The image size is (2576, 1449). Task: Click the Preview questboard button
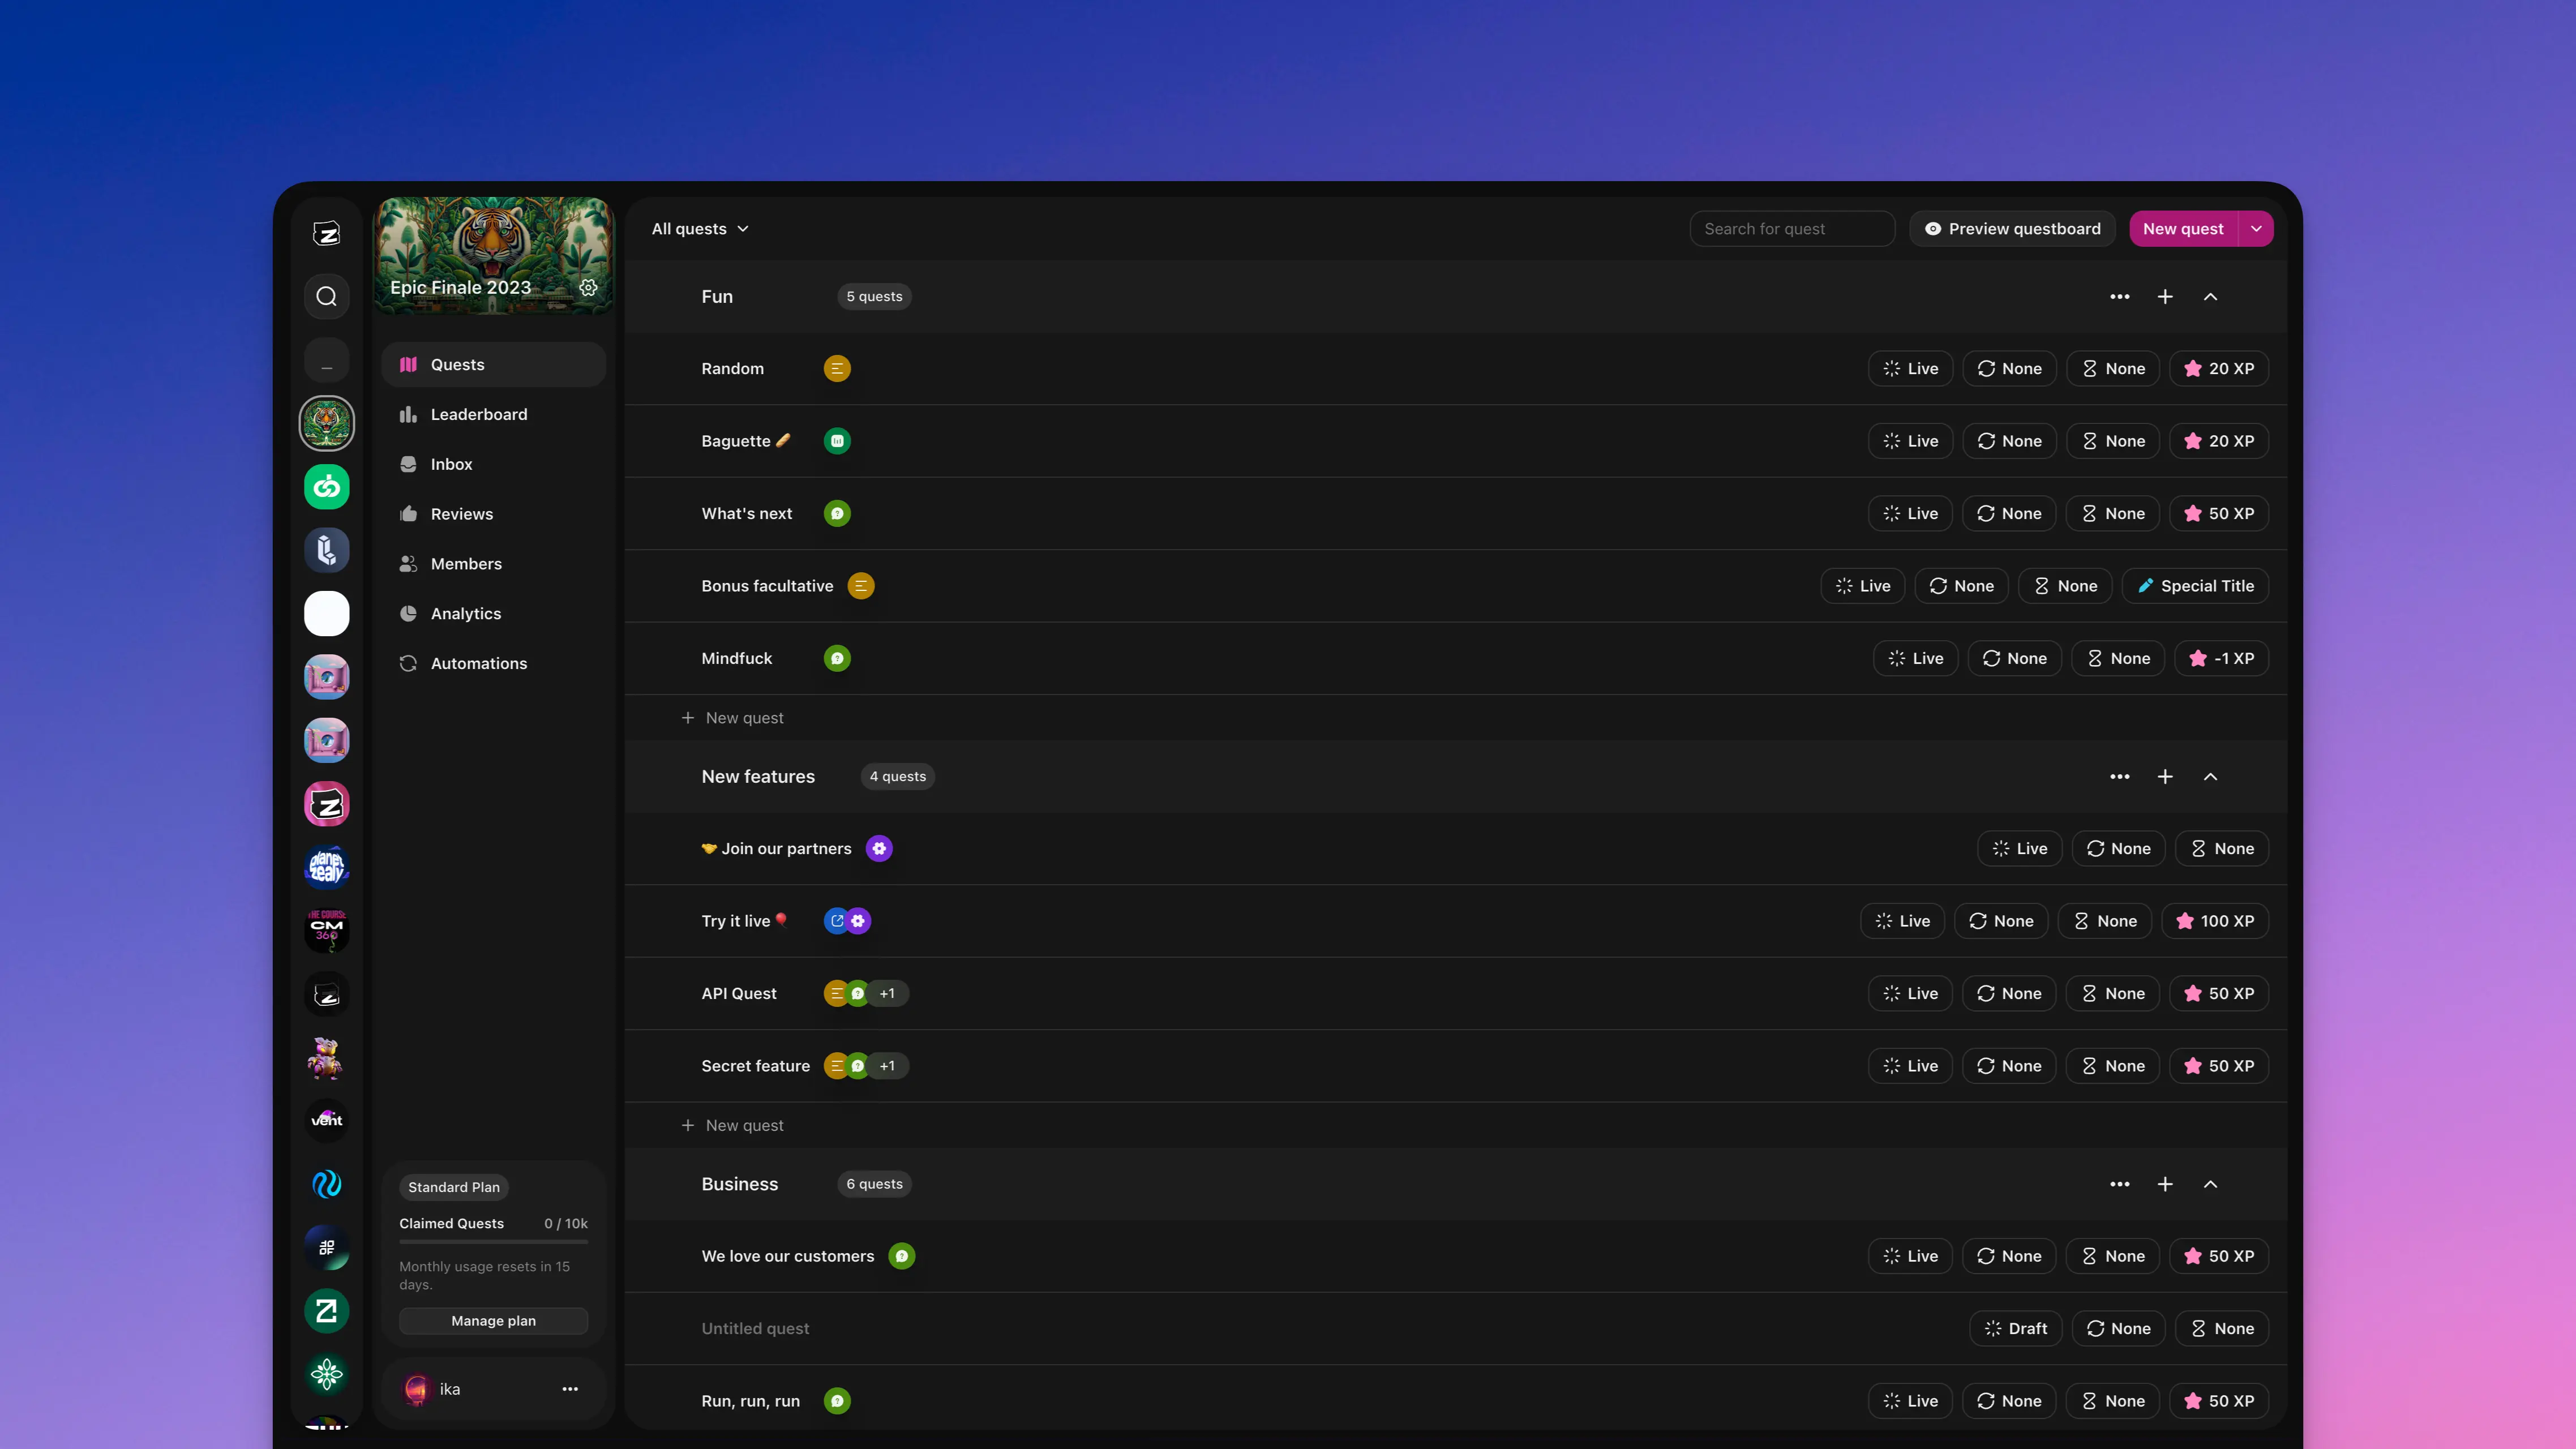[2012, 229]
